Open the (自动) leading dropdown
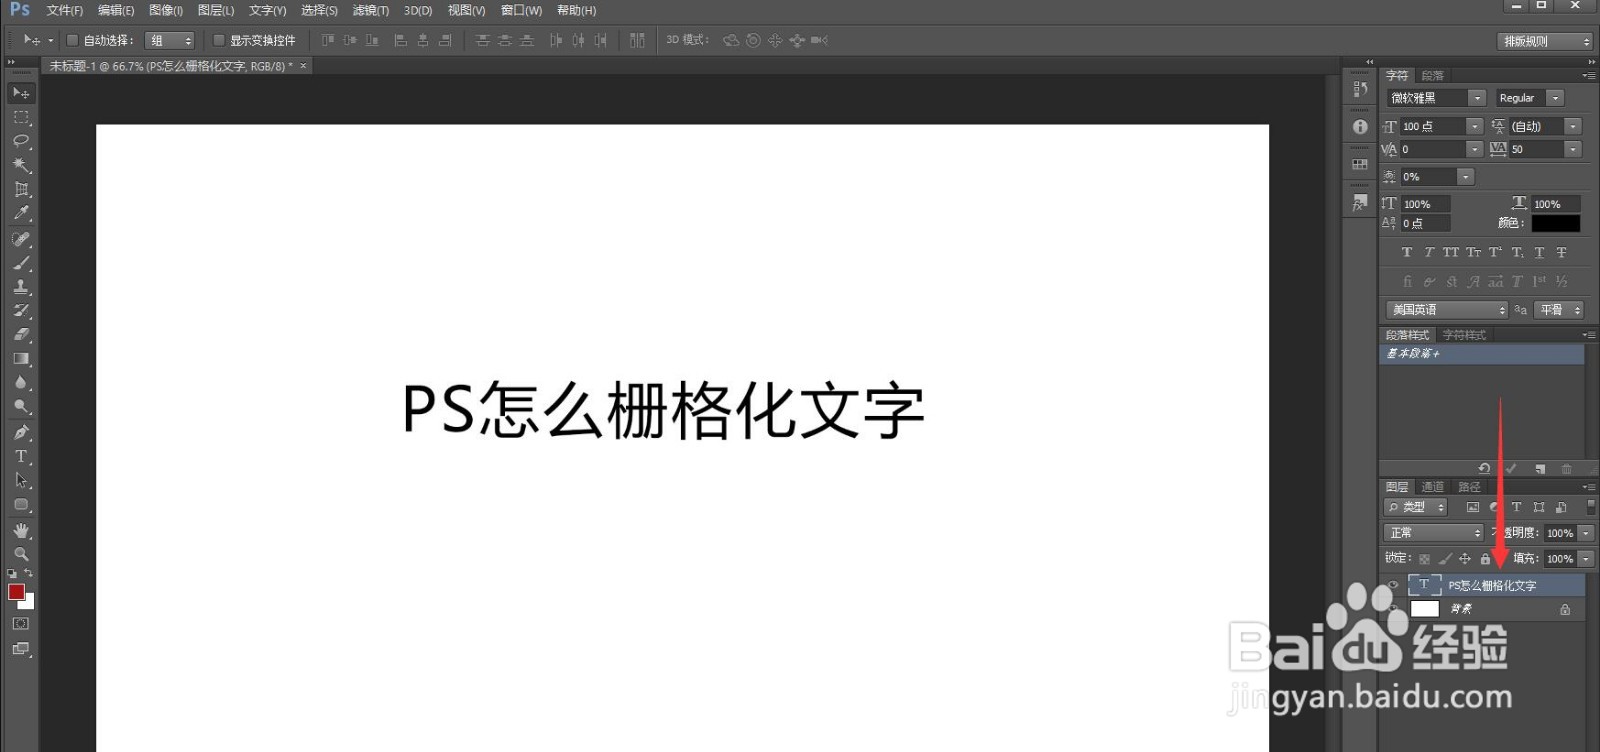This screenshot has width=1600, height=752. 1573,126
